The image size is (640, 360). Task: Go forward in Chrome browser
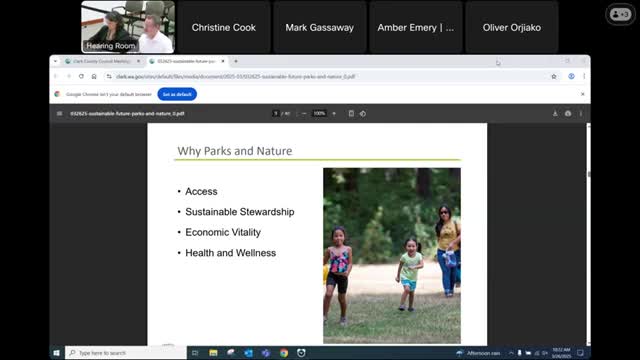[x=69, y=76]
